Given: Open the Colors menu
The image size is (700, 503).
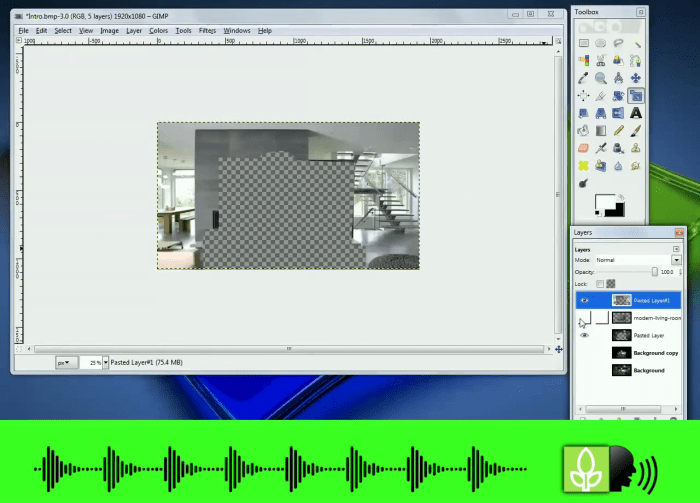Looking at the screenshot, I should click(x=158, y=31).
